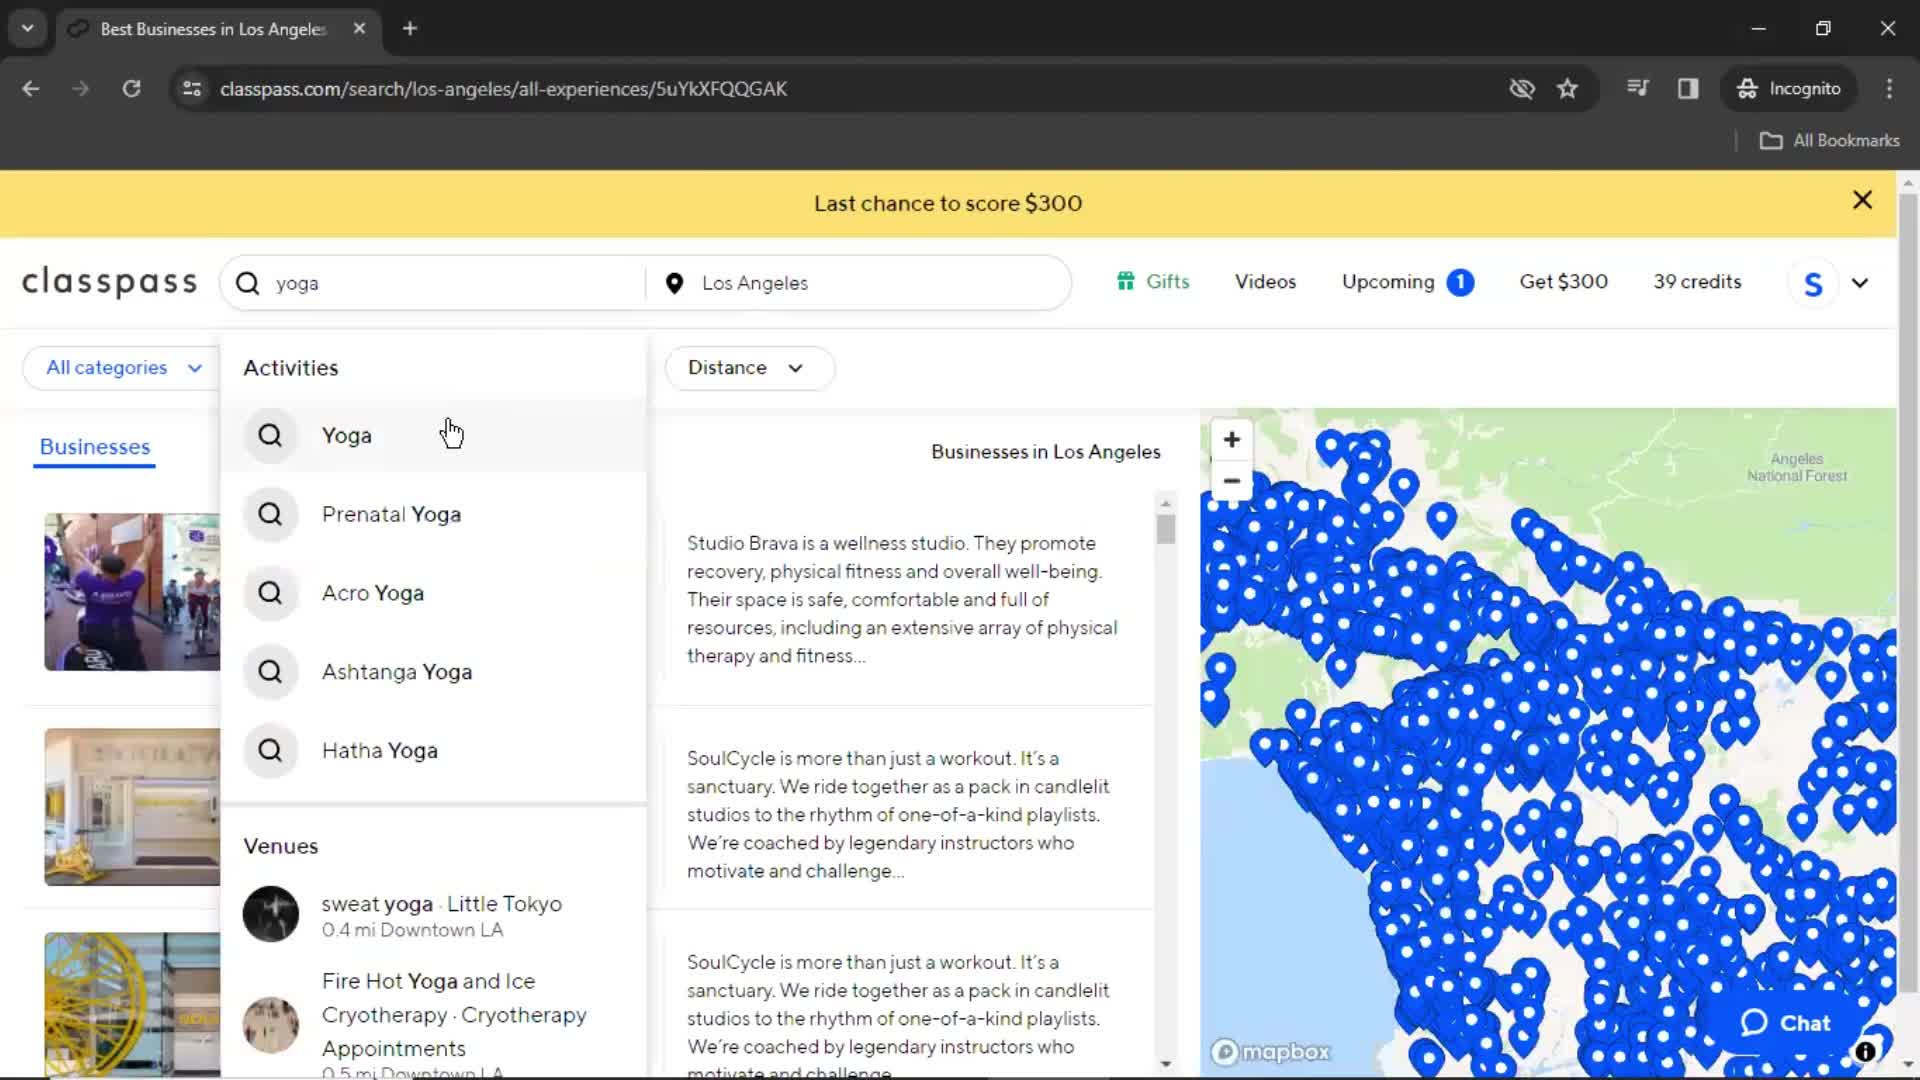Open the Chat bubble widget
The image size is (1920, 1080).
click(1786, 1023)
